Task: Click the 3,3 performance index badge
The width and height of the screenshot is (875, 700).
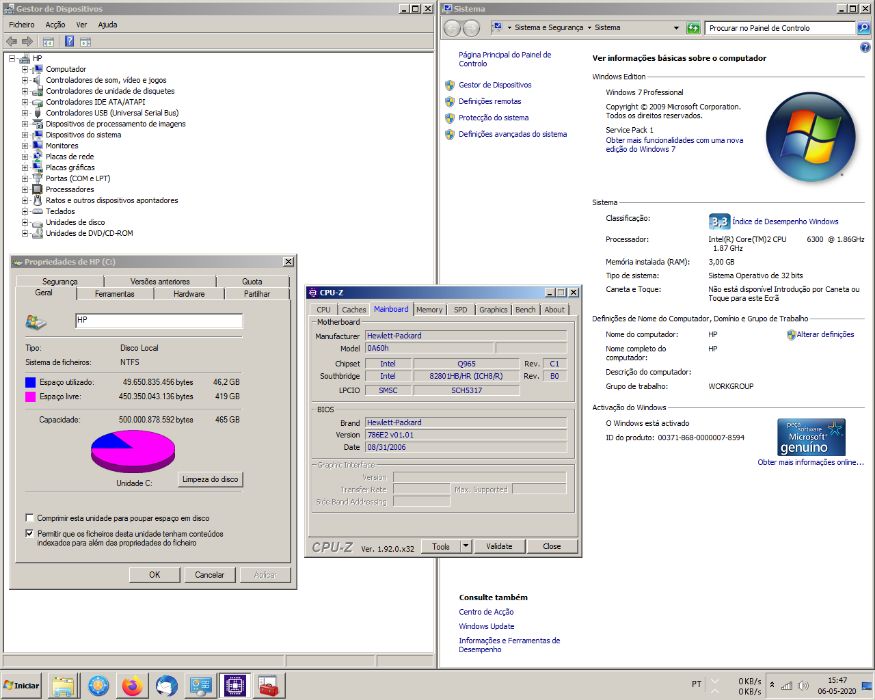Action: pyautogui.click(x=719, y=222)
